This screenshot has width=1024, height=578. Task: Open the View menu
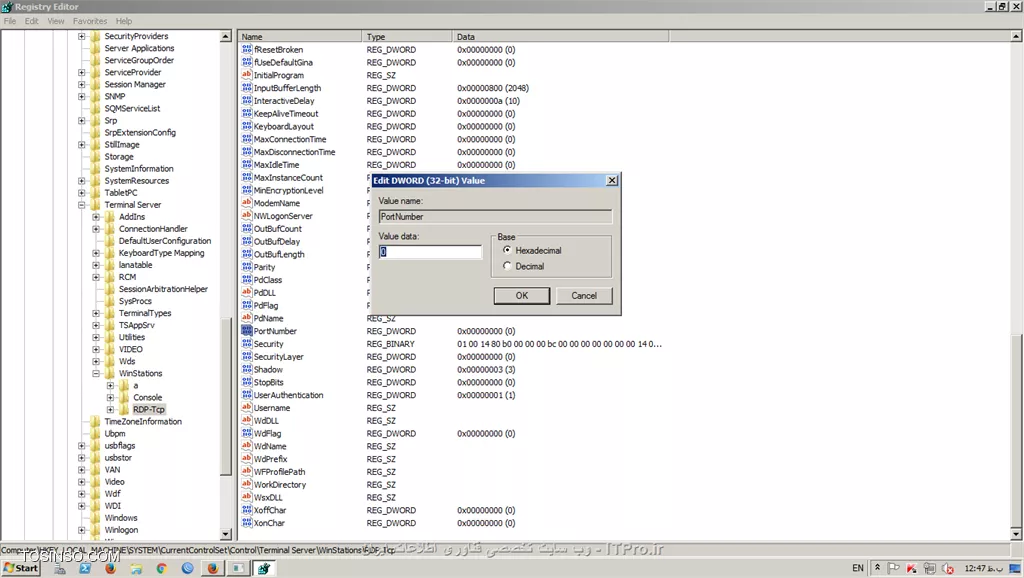(x=56, y=21)
